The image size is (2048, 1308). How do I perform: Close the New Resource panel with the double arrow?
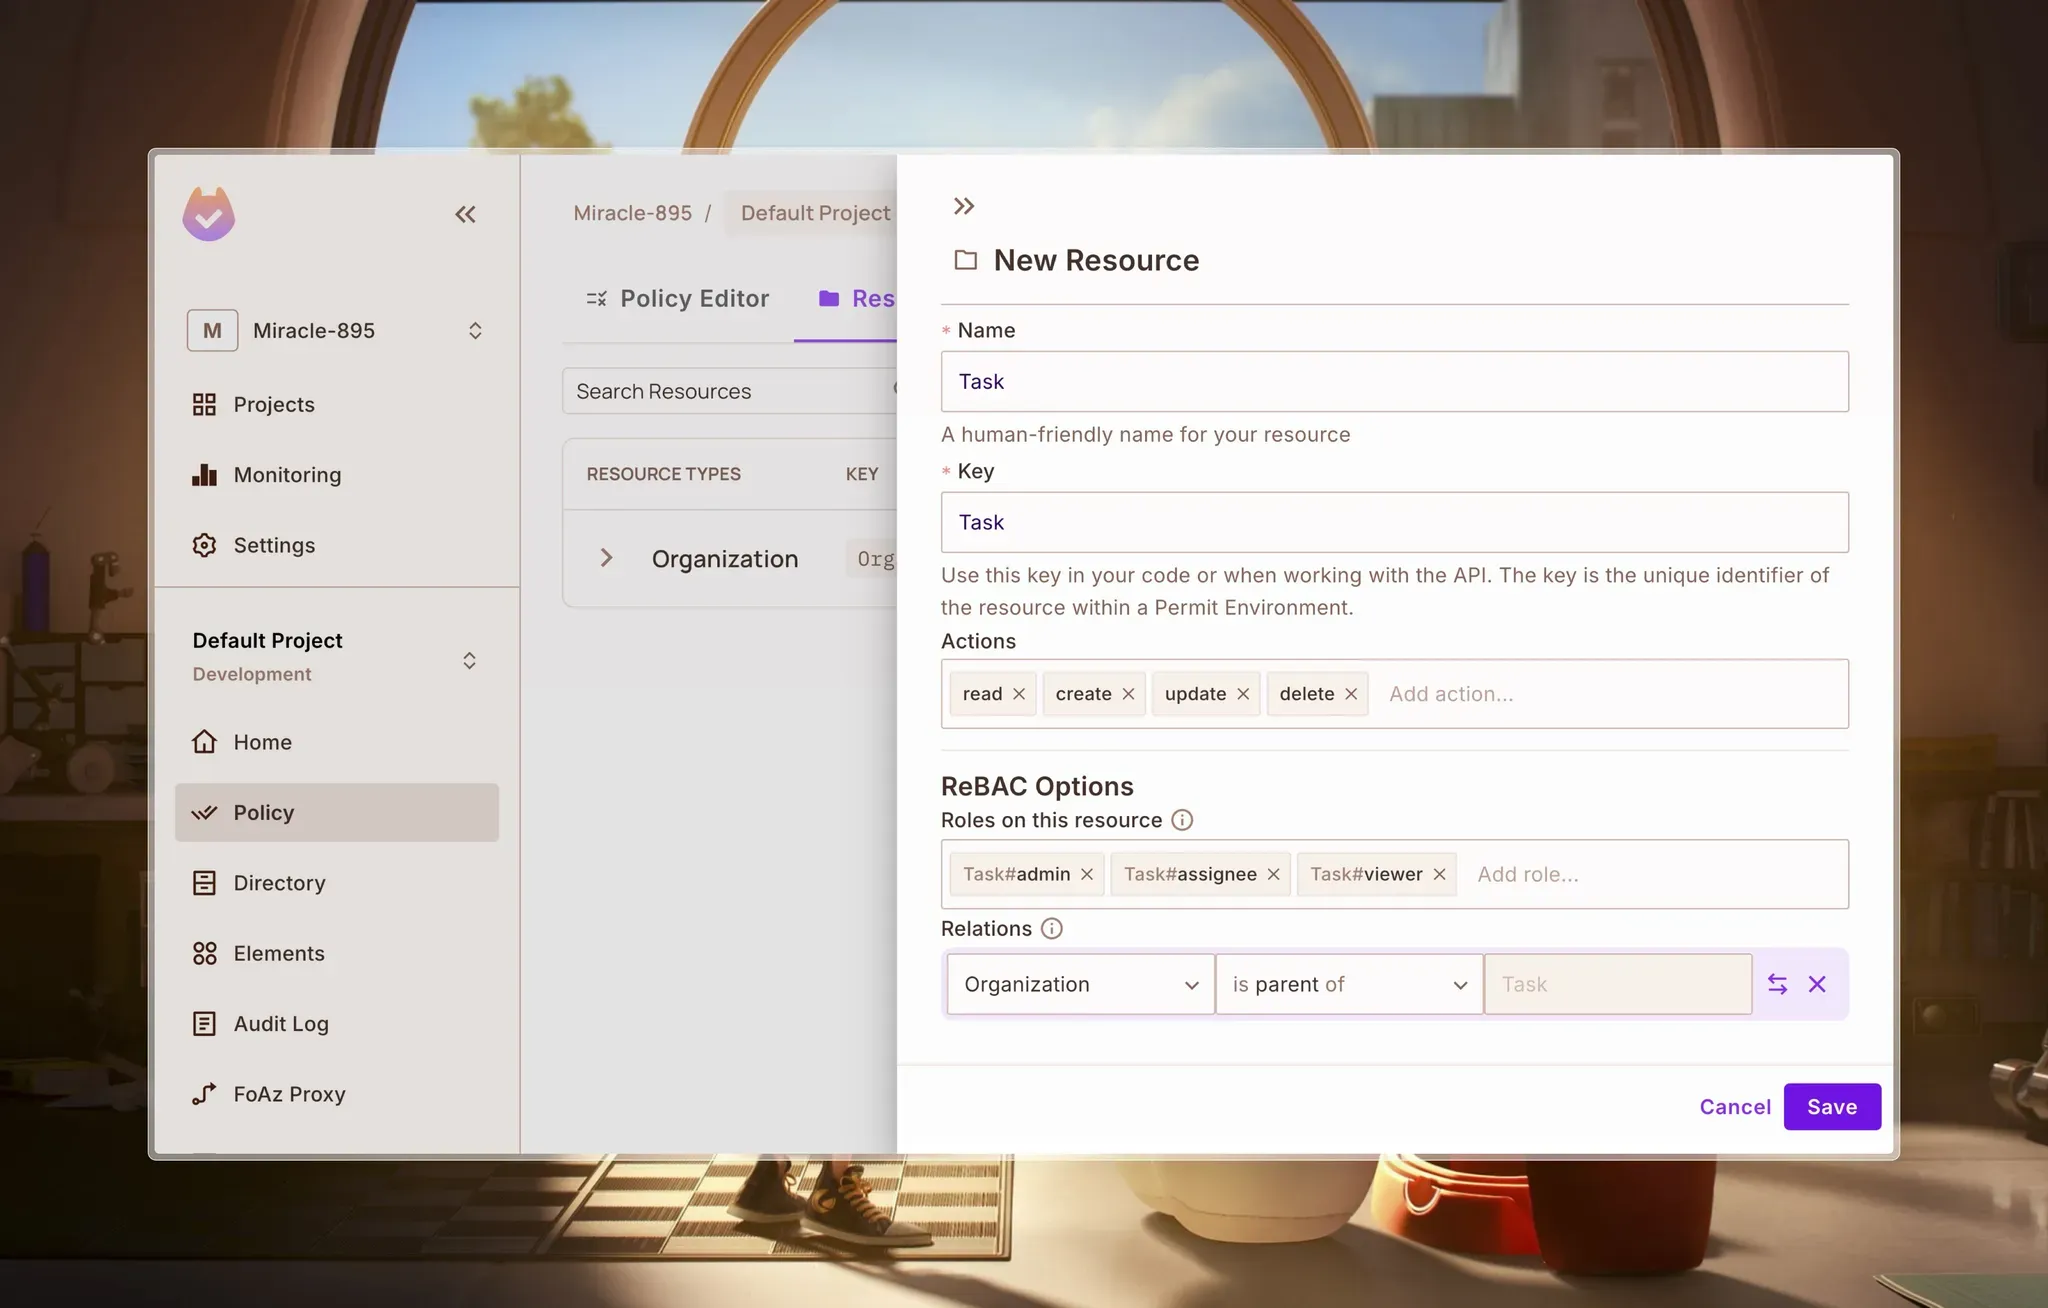pyautogui.click(x=963, y=206)
